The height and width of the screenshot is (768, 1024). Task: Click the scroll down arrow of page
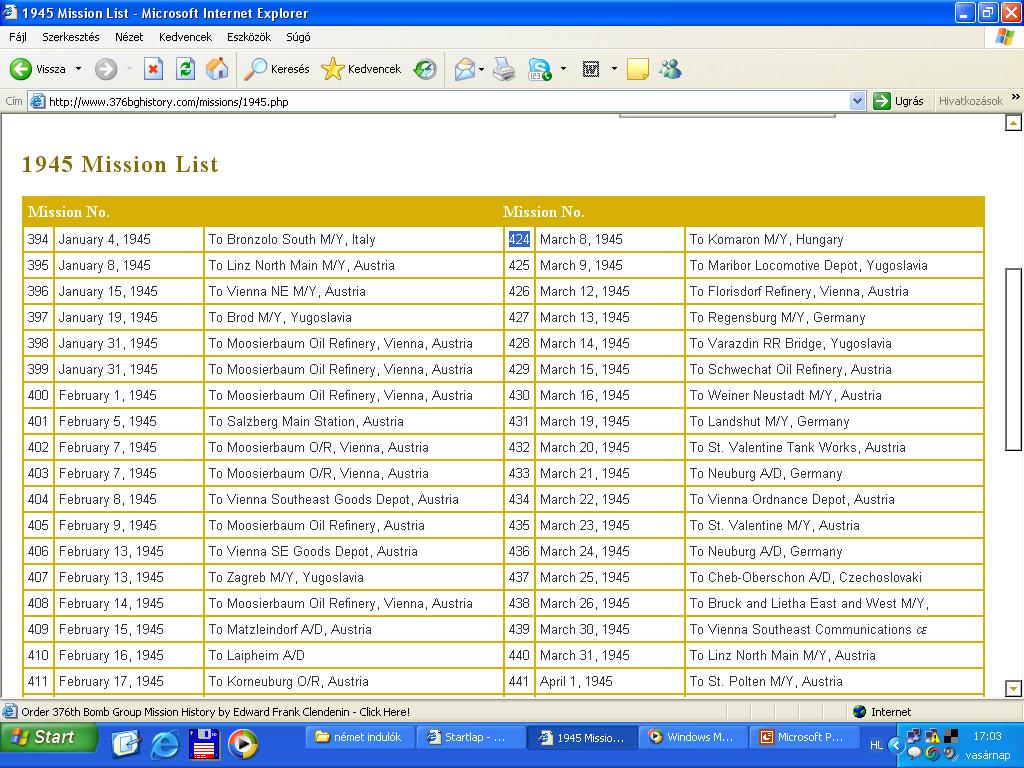(x=1013, y=688)
